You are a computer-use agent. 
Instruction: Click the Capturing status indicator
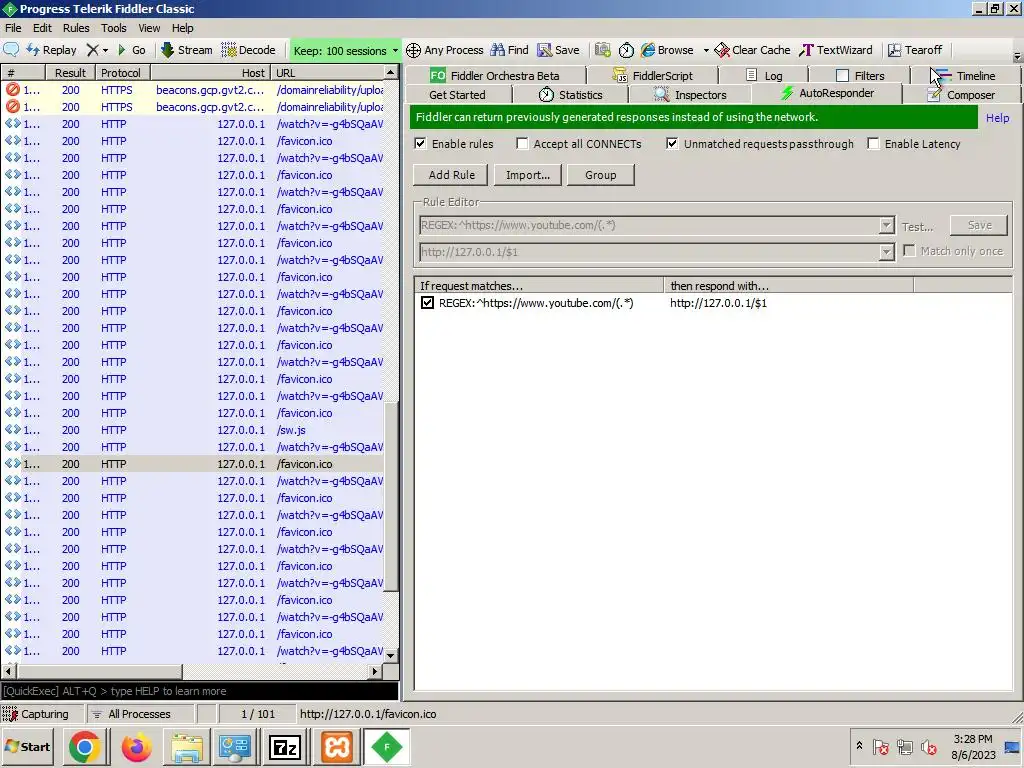36,714
